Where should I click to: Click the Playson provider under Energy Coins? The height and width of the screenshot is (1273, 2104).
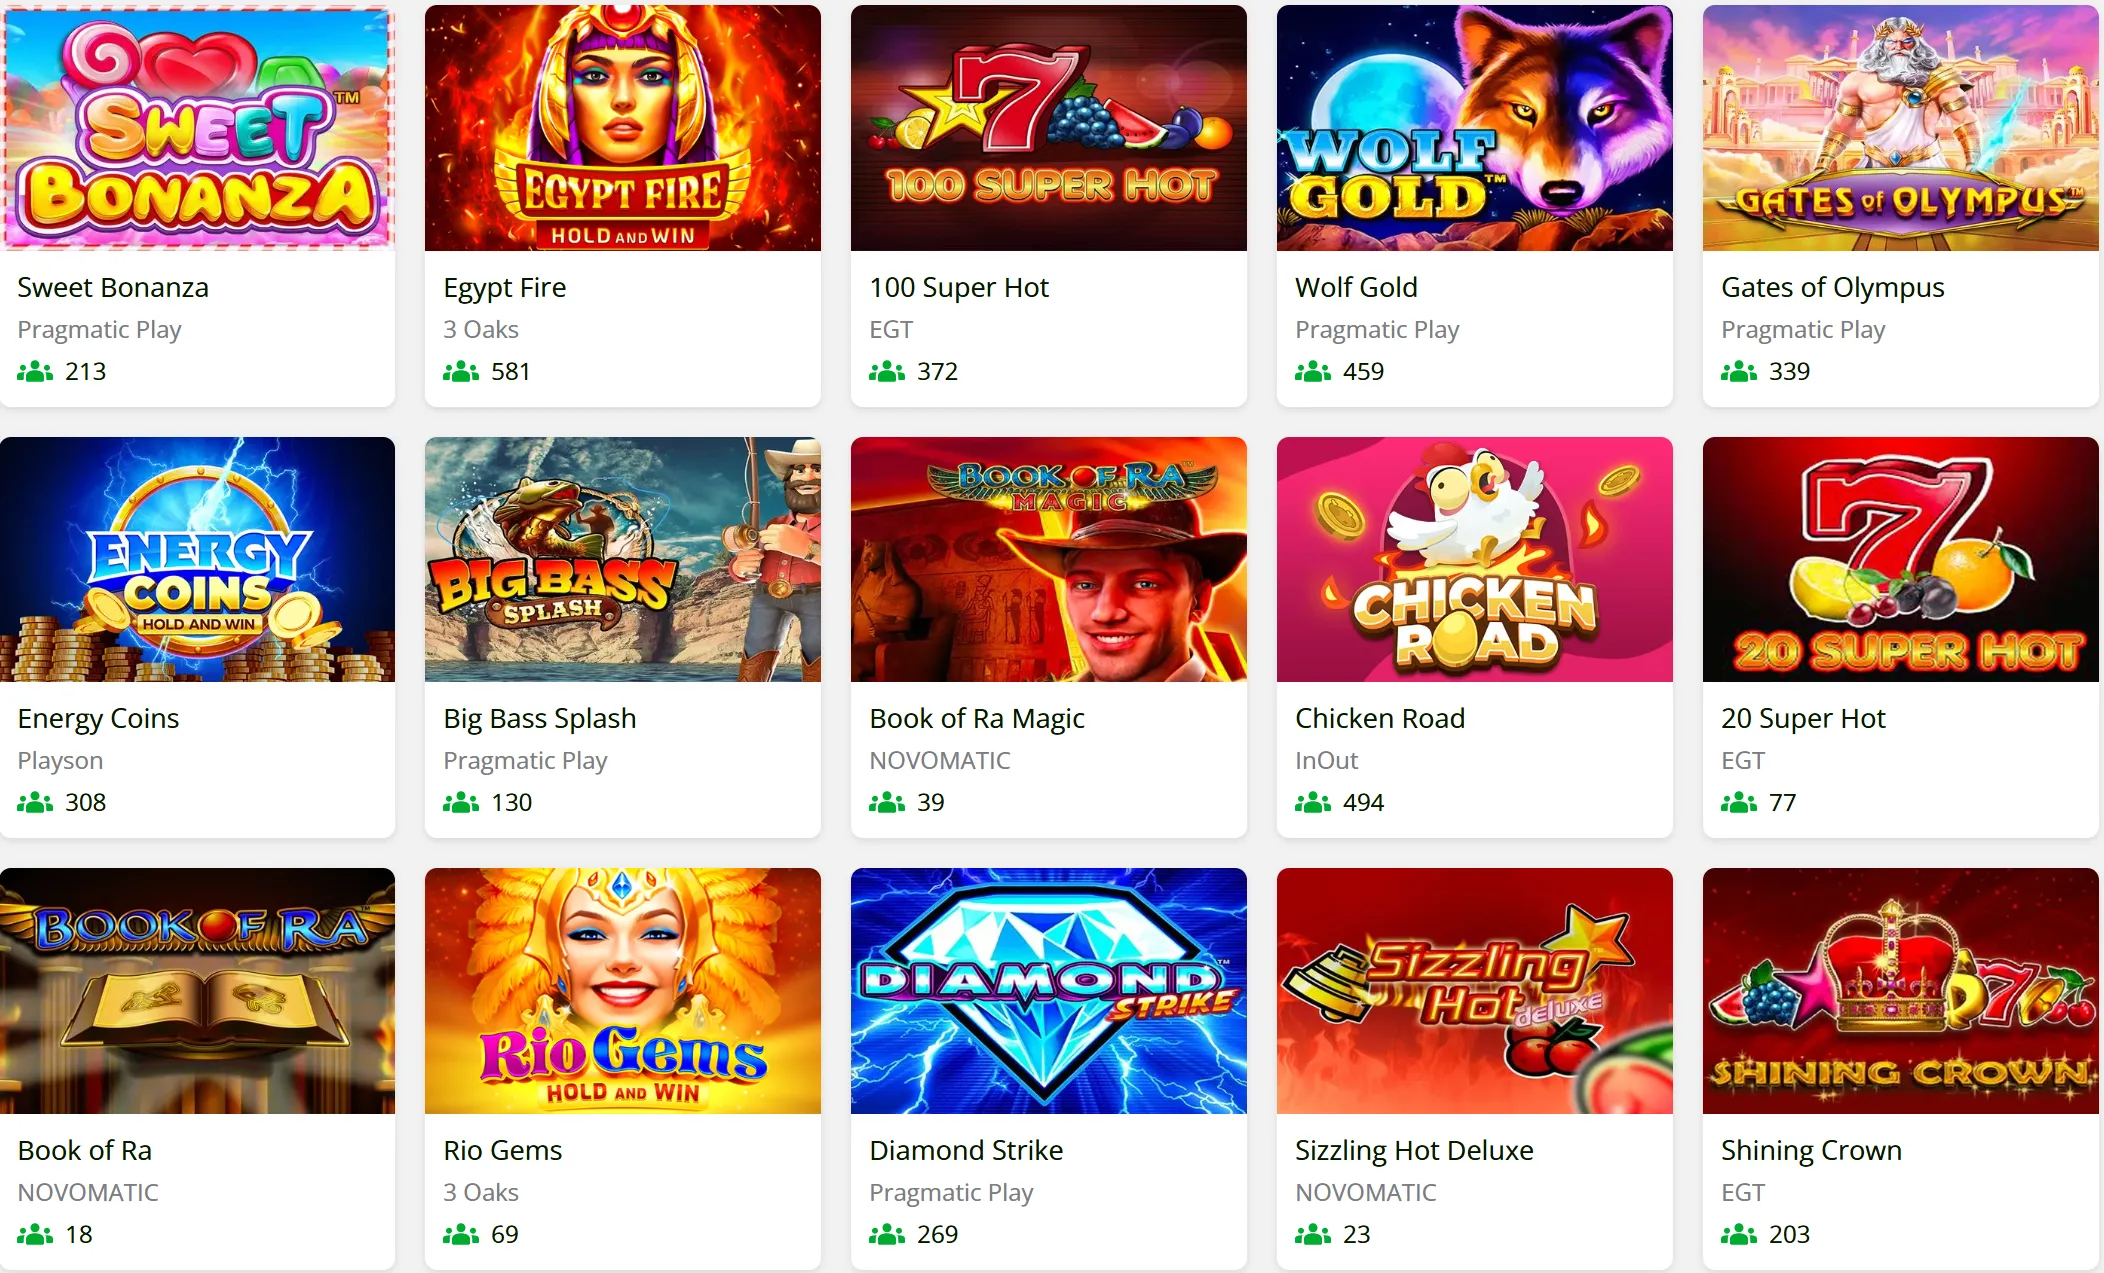59,760
